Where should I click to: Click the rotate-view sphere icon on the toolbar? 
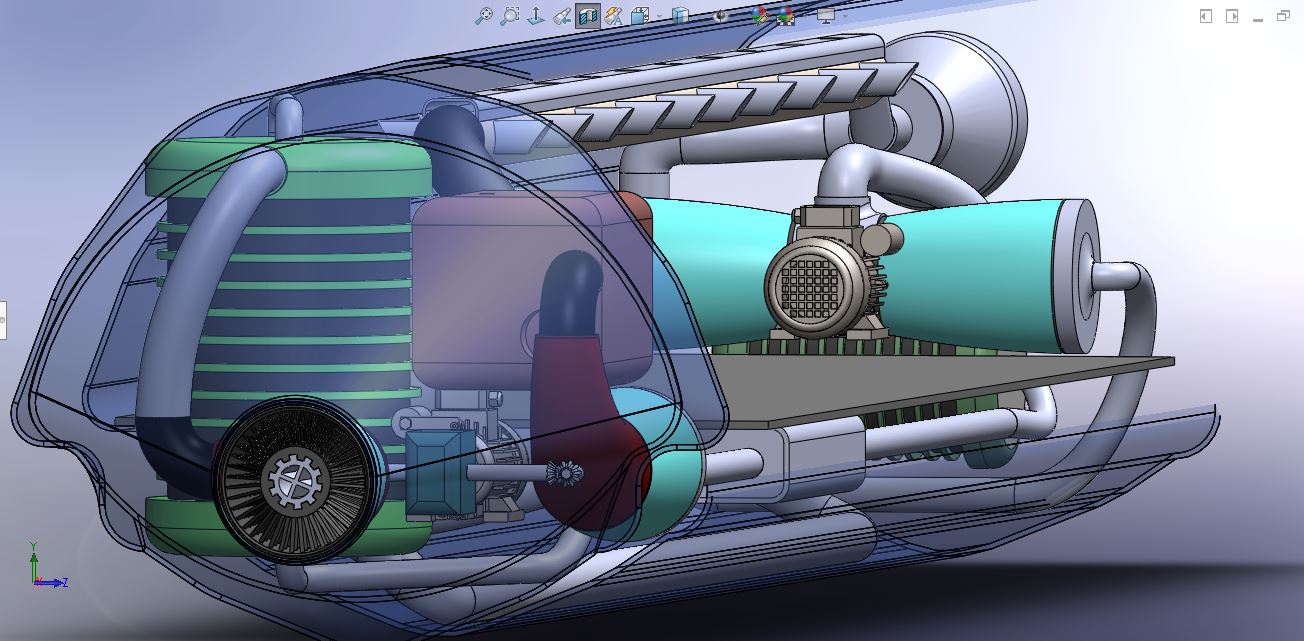(x=720, y=16)
